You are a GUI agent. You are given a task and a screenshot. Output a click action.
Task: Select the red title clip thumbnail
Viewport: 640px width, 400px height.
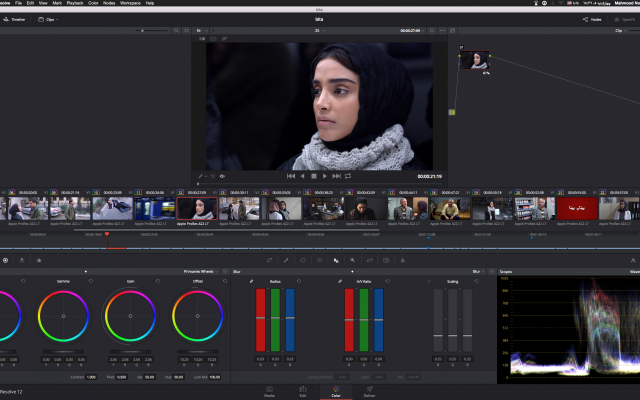576,209
